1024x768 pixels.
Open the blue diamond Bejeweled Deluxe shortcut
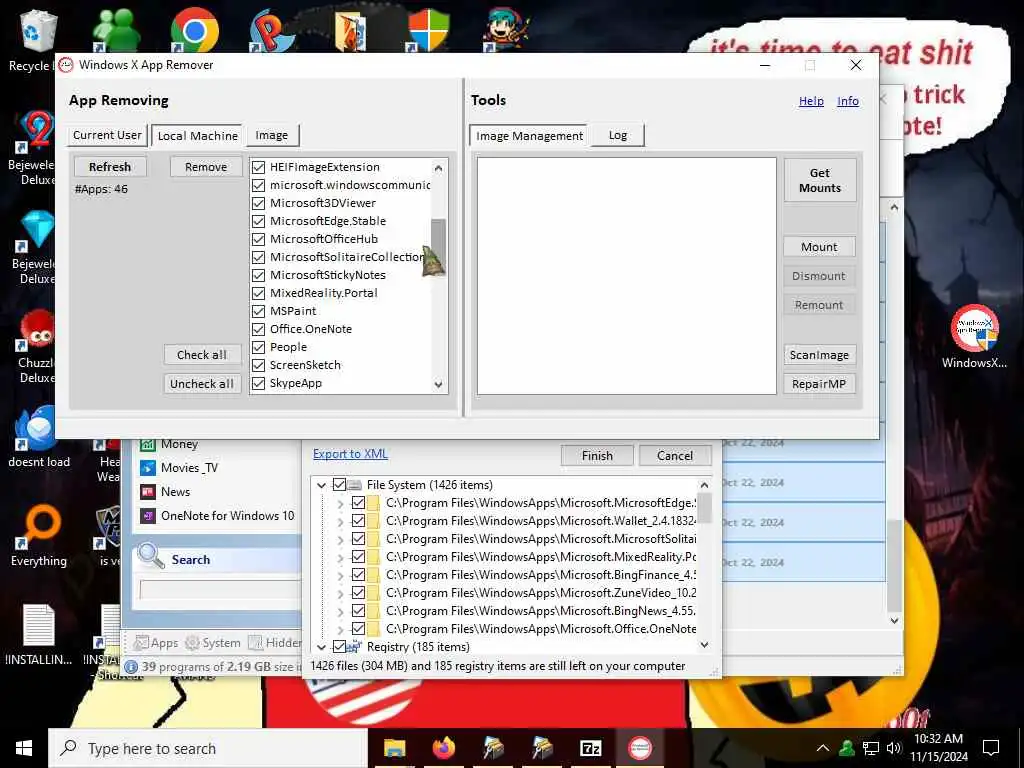(34, 247)
